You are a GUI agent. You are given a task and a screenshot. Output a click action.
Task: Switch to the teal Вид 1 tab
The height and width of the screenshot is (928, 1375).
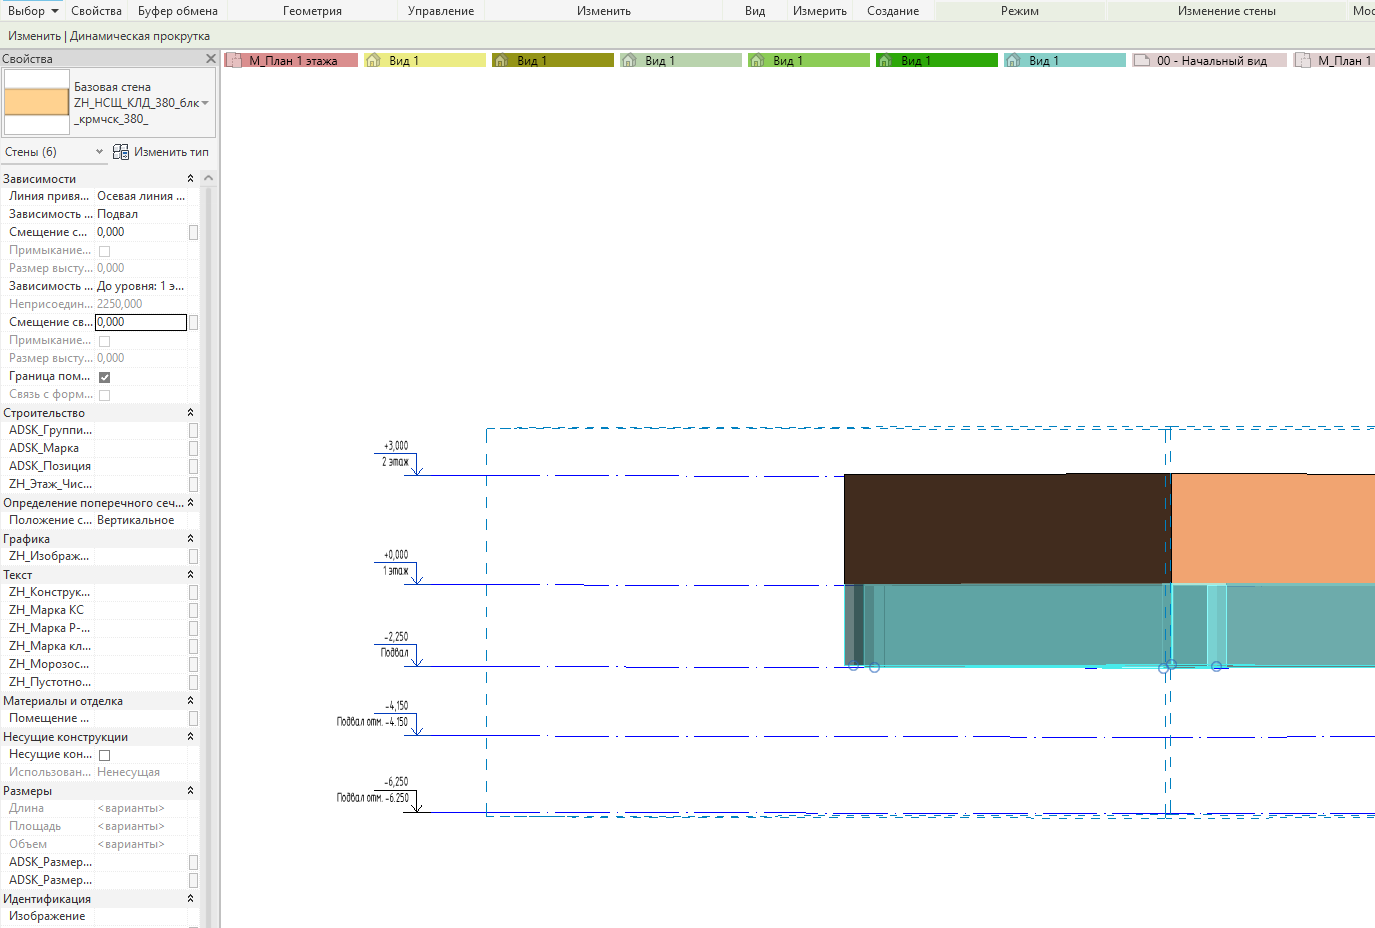(x=1064, y=60)
